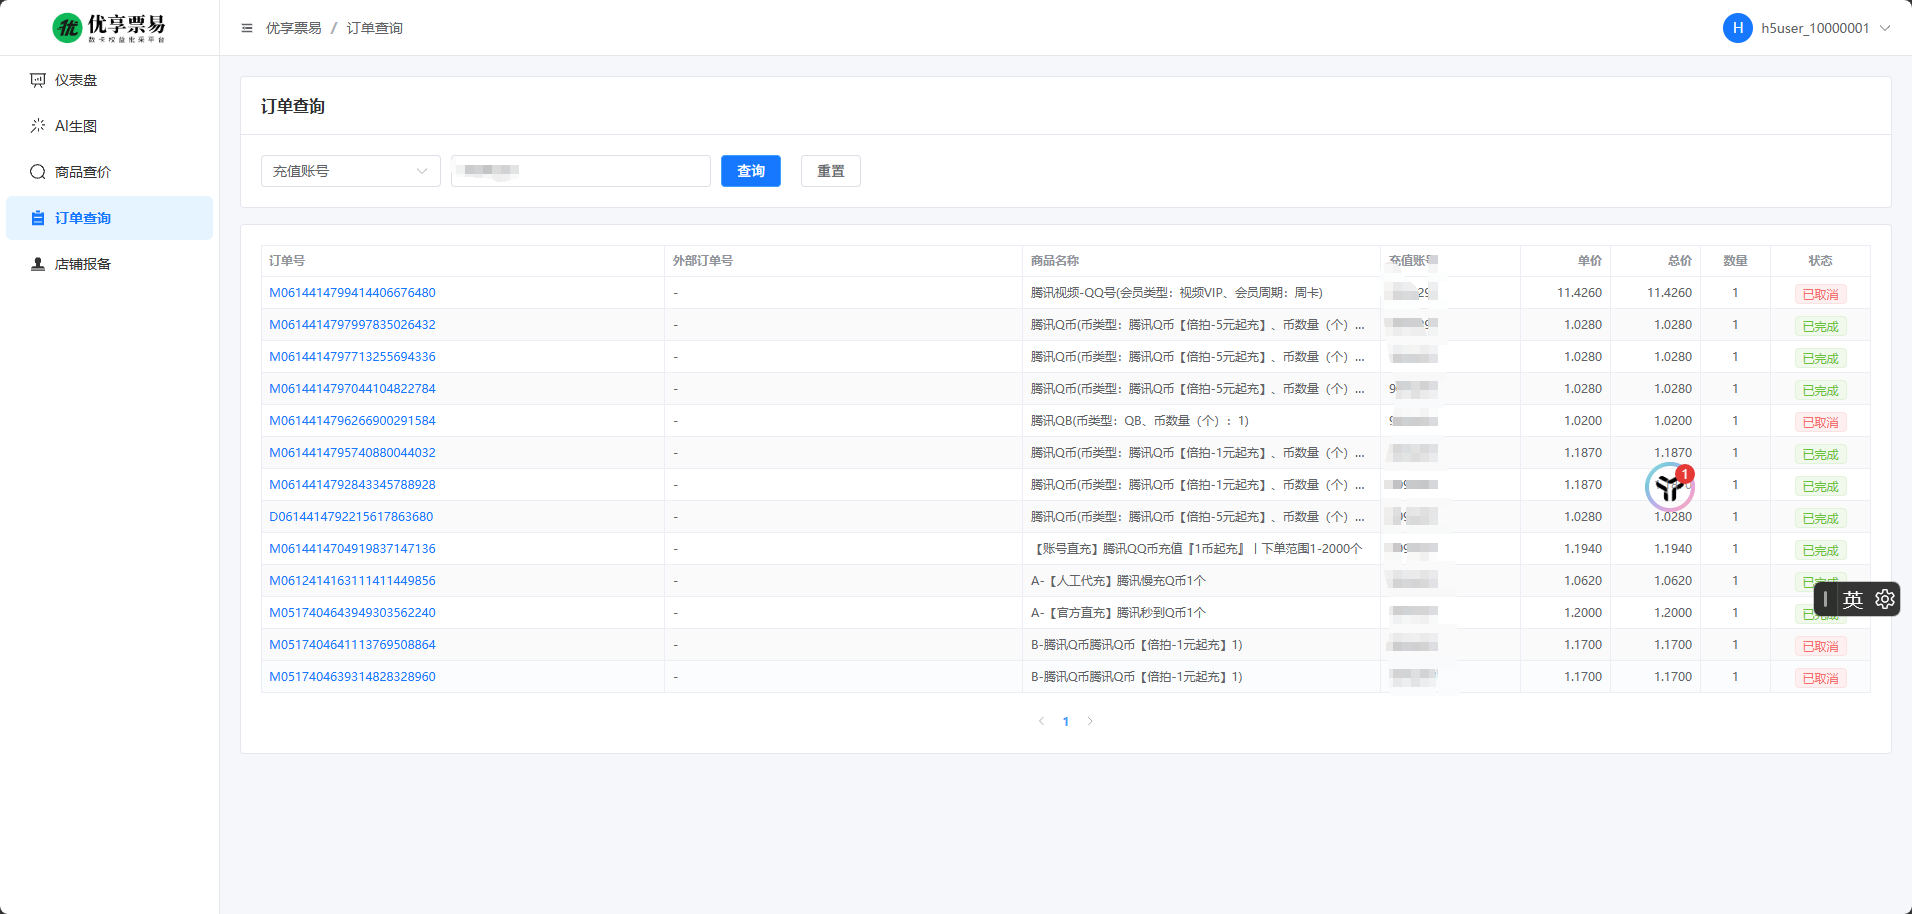Screen dimensions: 1912x914
Task: Click the 优享票易 logo
Action: (109, 28)
